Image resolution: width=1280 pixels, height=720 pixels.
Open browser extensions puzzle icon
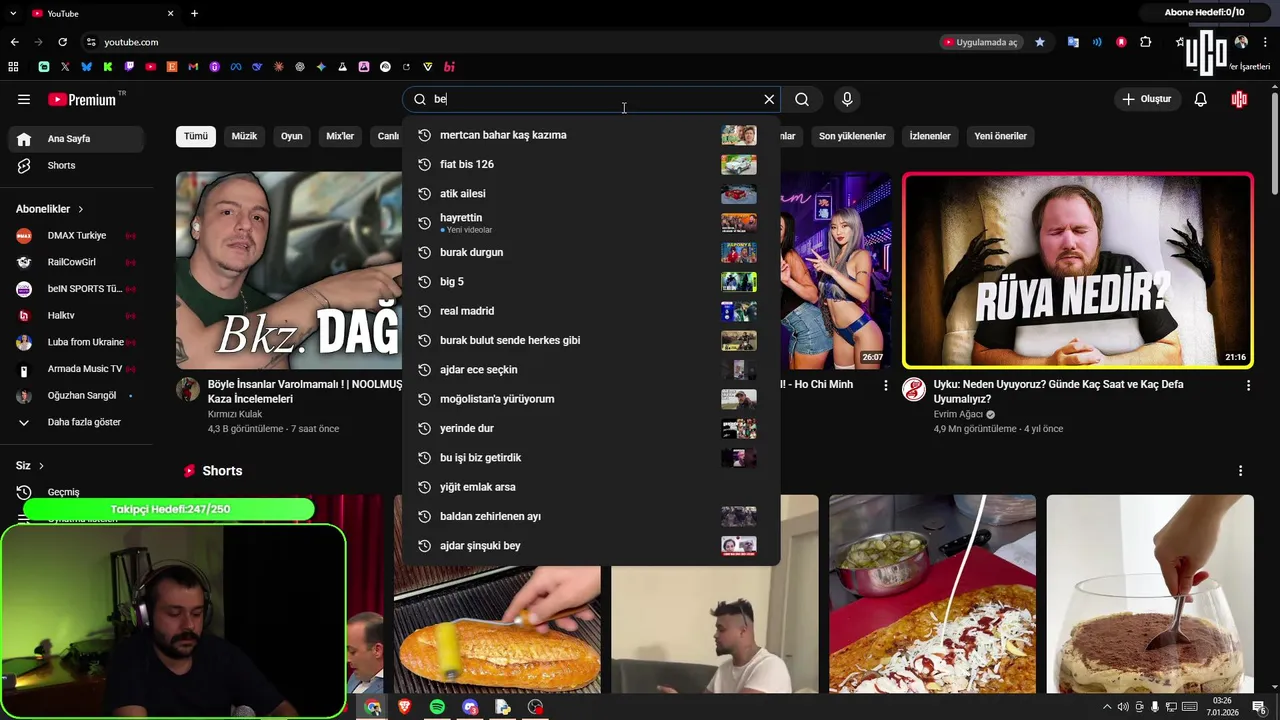pos(1146,42)
